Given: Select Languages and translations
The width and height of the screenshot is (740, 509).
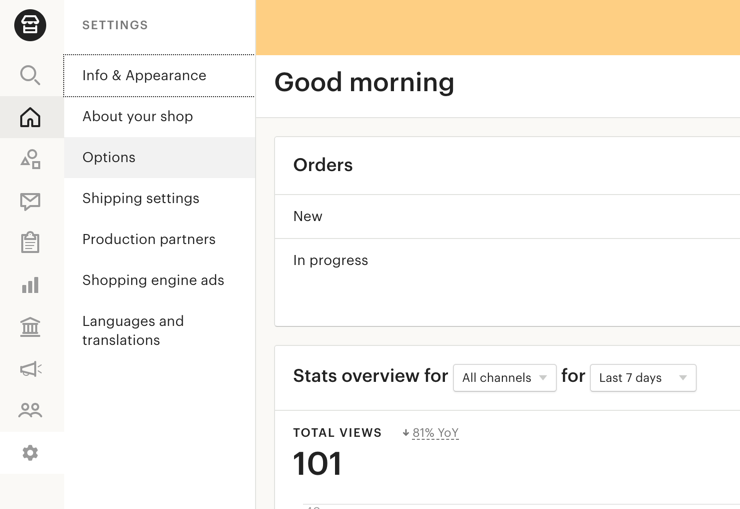Looking at the screenshot, I should click(x=133, y=331).
